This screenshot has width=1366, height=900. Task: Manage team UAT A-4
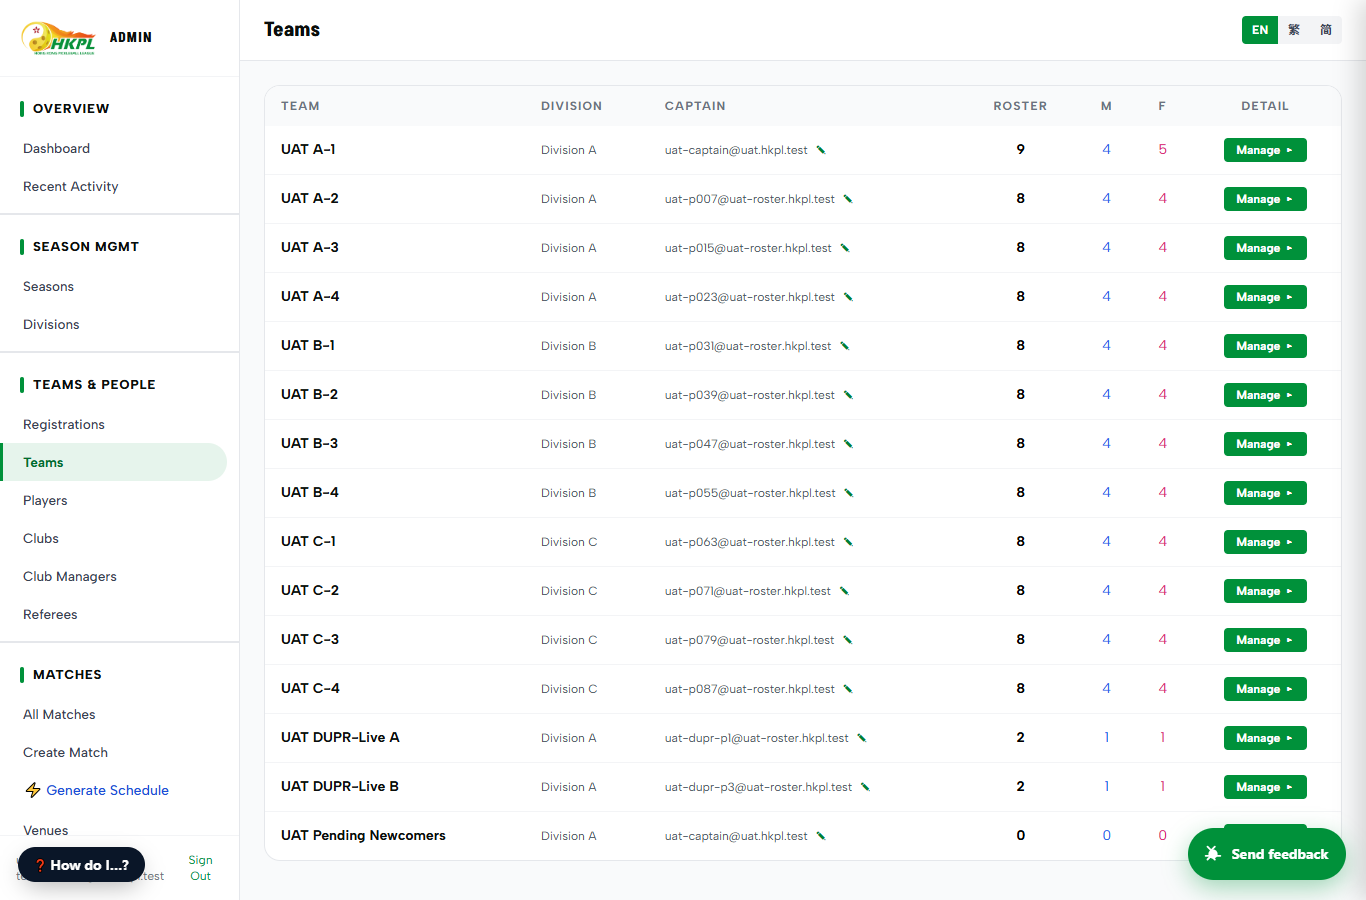[1265, 297]
